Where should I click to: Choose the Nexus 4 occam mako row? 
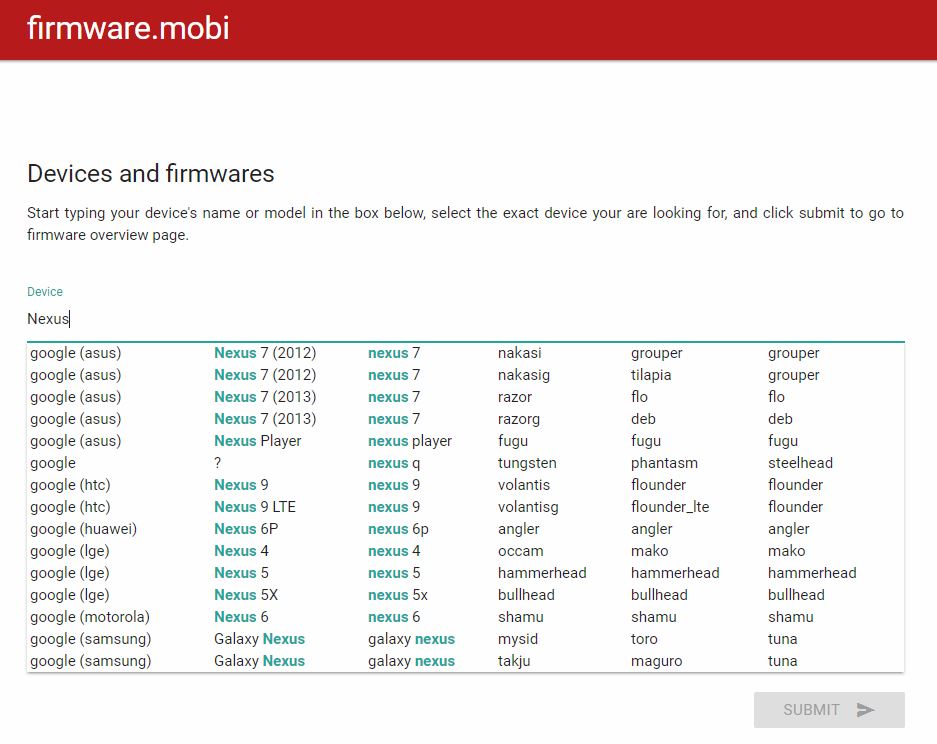click(x=466, y=551)
